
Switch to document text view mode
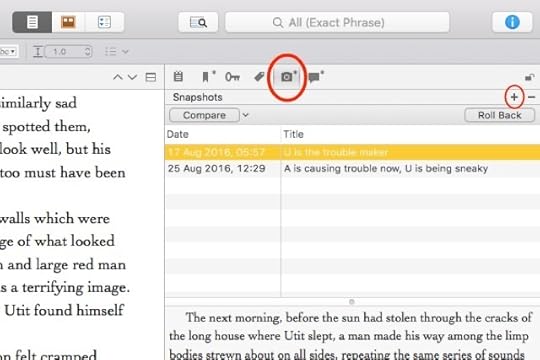[32, 22]
